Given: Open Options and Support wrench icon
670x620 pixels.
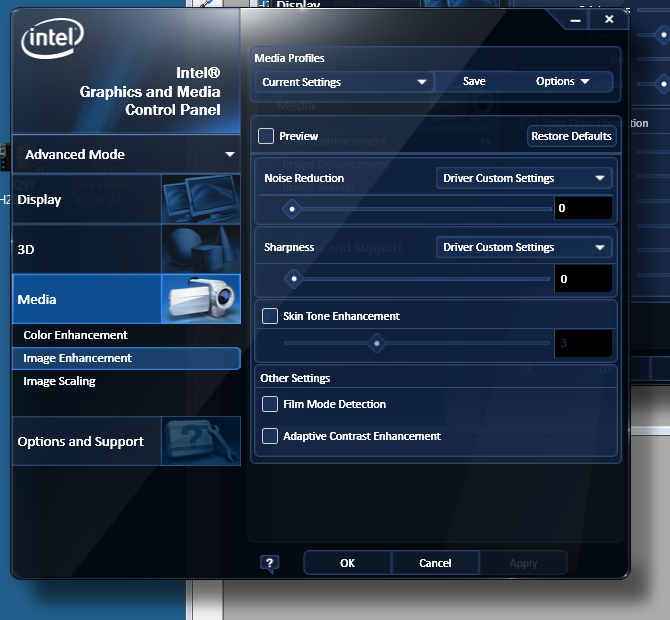Looking at the screenshot, I should point(201,441).
